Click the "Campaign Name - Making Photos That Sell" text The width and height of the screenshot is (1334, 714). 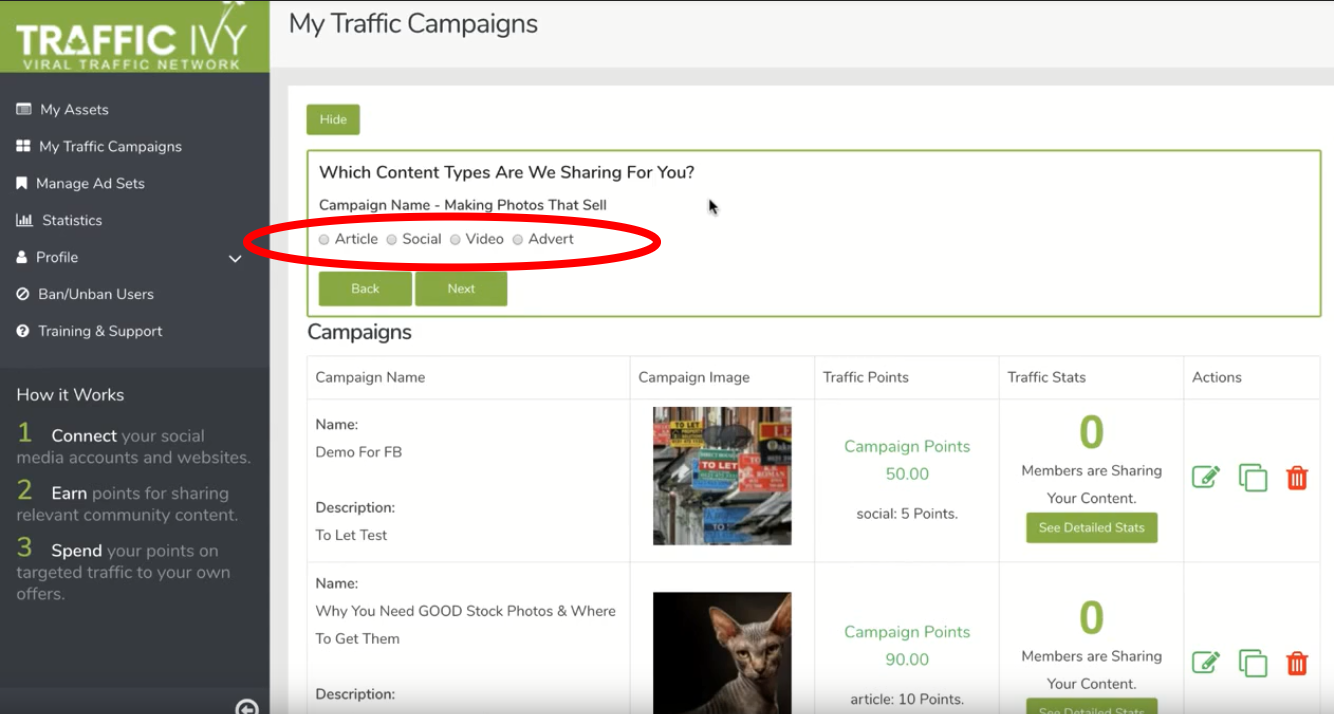(x=463, y=205)
